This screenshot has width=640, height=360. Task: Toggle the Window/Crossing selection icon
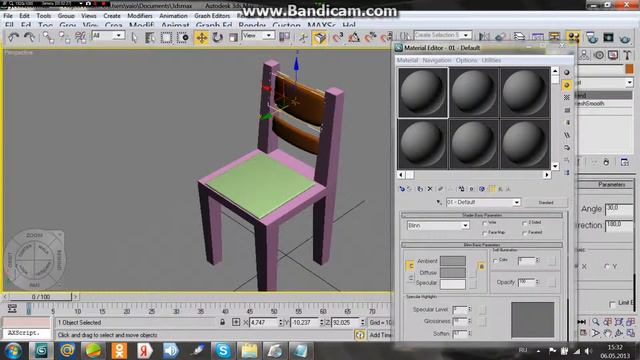coord(182,38)
